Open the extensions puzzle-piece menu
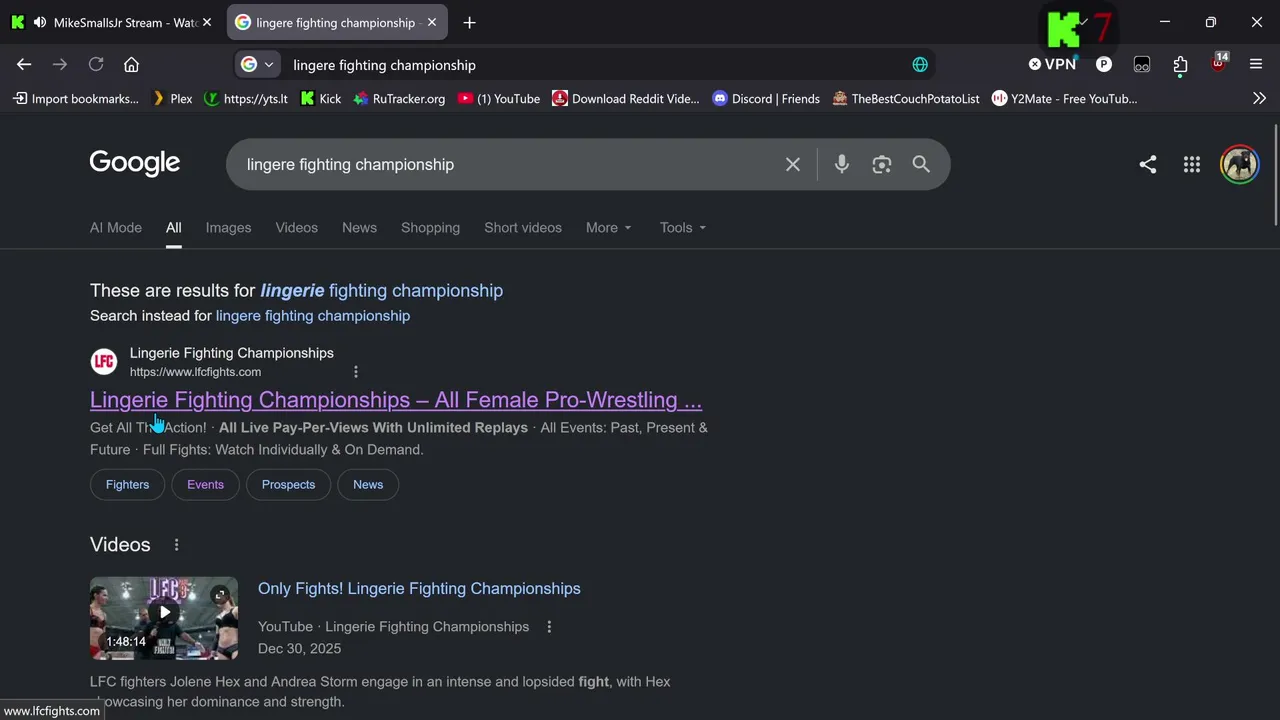This screenshot has width=1280, height=720. point(1180,64)
